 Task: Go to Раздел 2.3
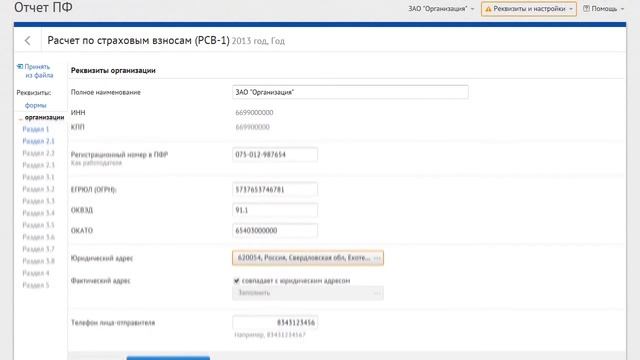tap(38, 165)
